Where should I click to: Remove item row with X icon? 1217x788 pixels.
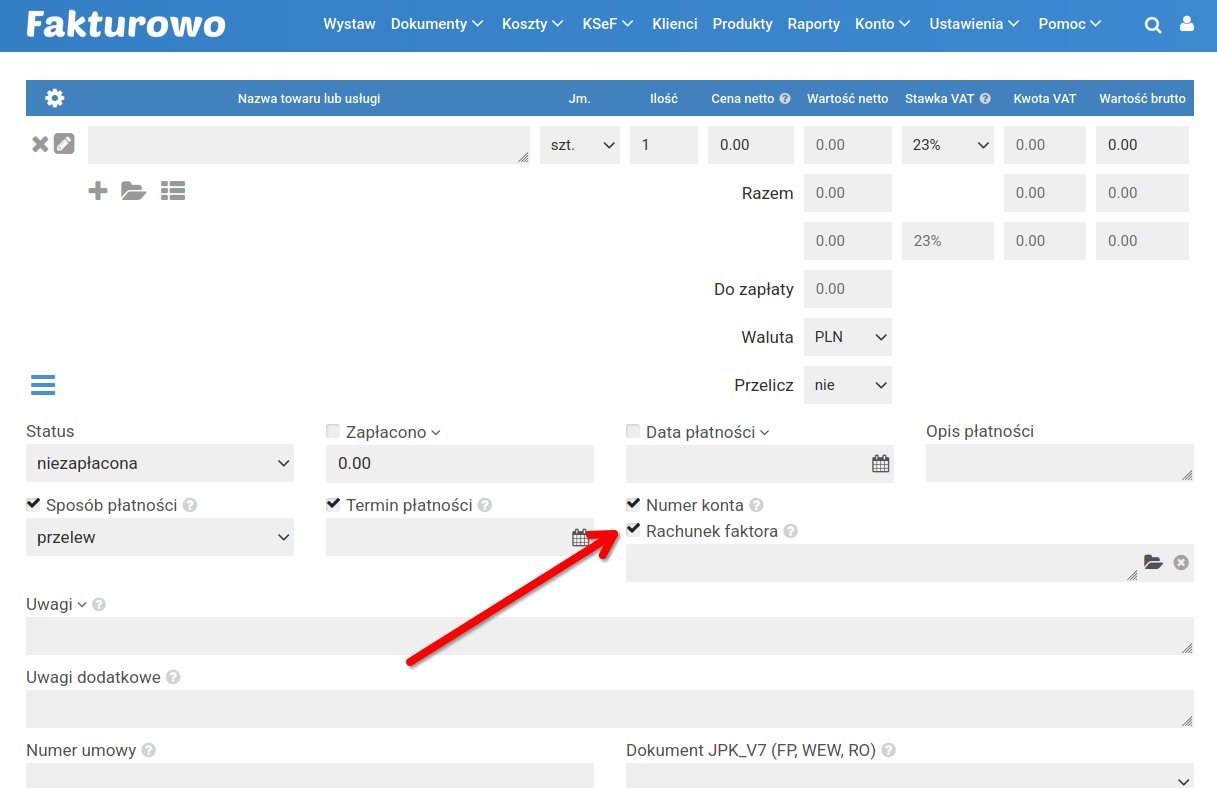tap(40, 144)
